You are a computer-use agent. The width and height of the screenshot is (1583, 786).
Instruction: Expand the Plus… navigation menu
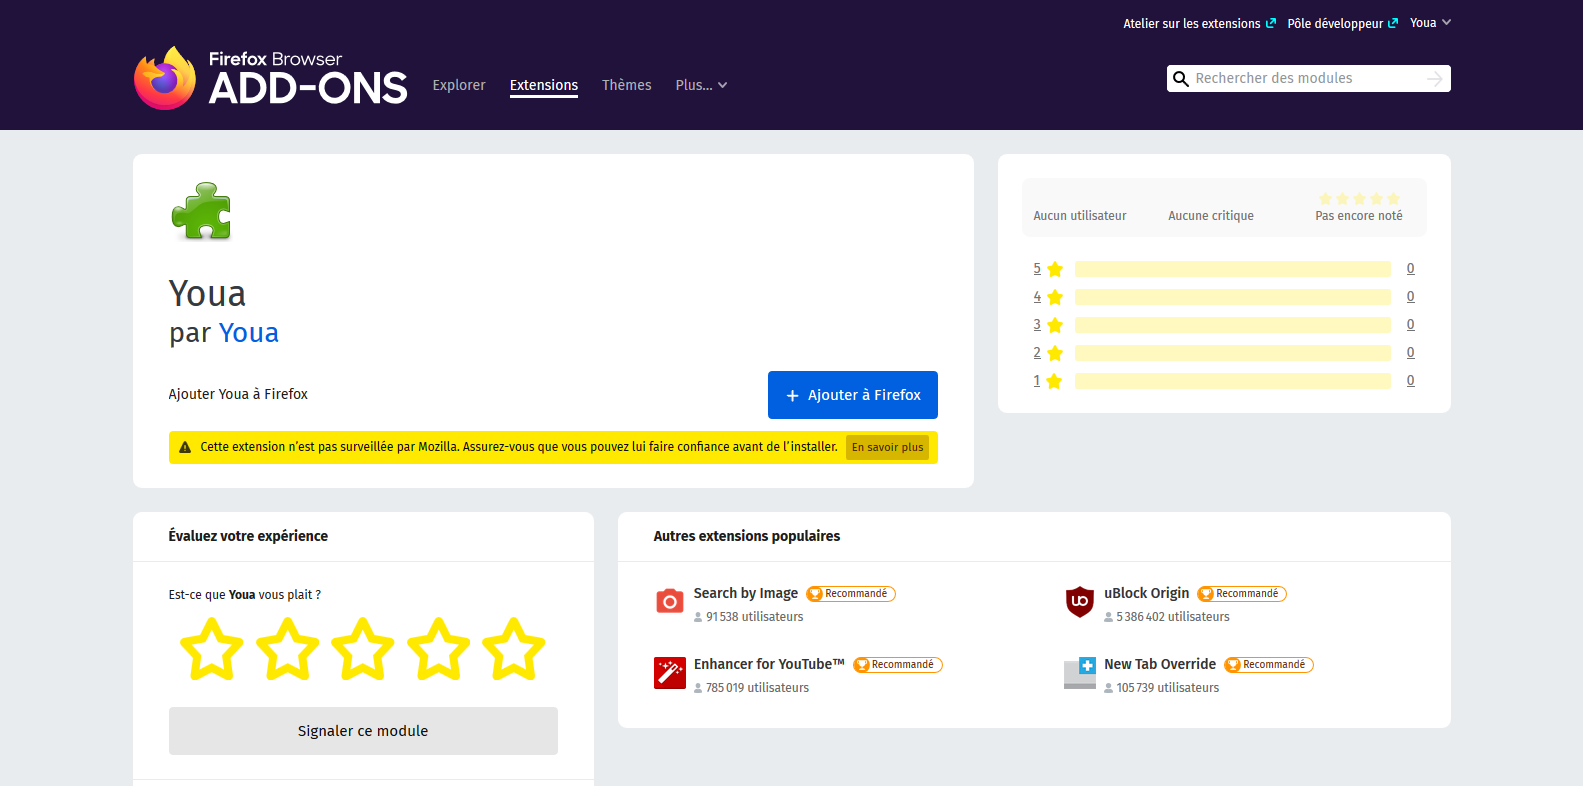pos(701,86)
